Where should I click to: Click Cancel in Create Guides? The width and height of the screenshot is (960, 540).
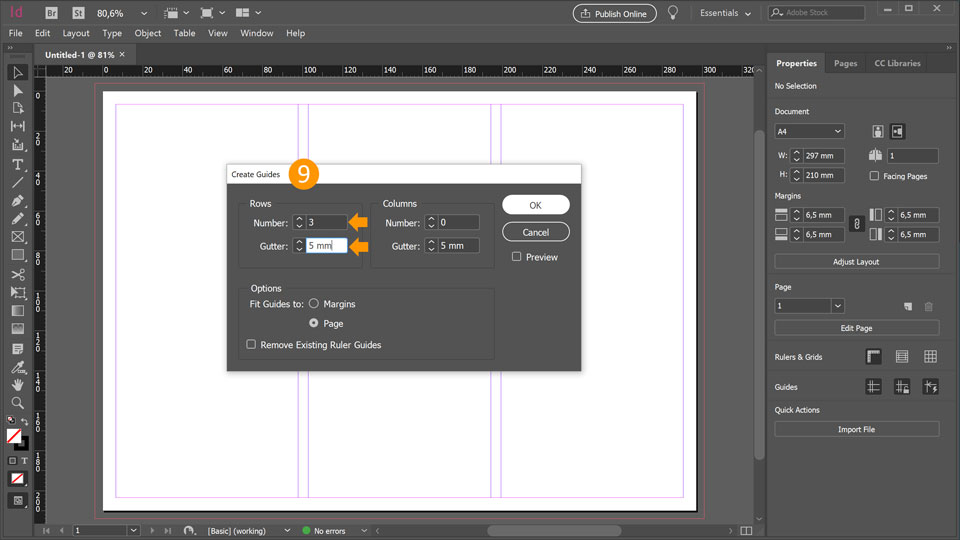pyautogui.click(x=536, y=232)
